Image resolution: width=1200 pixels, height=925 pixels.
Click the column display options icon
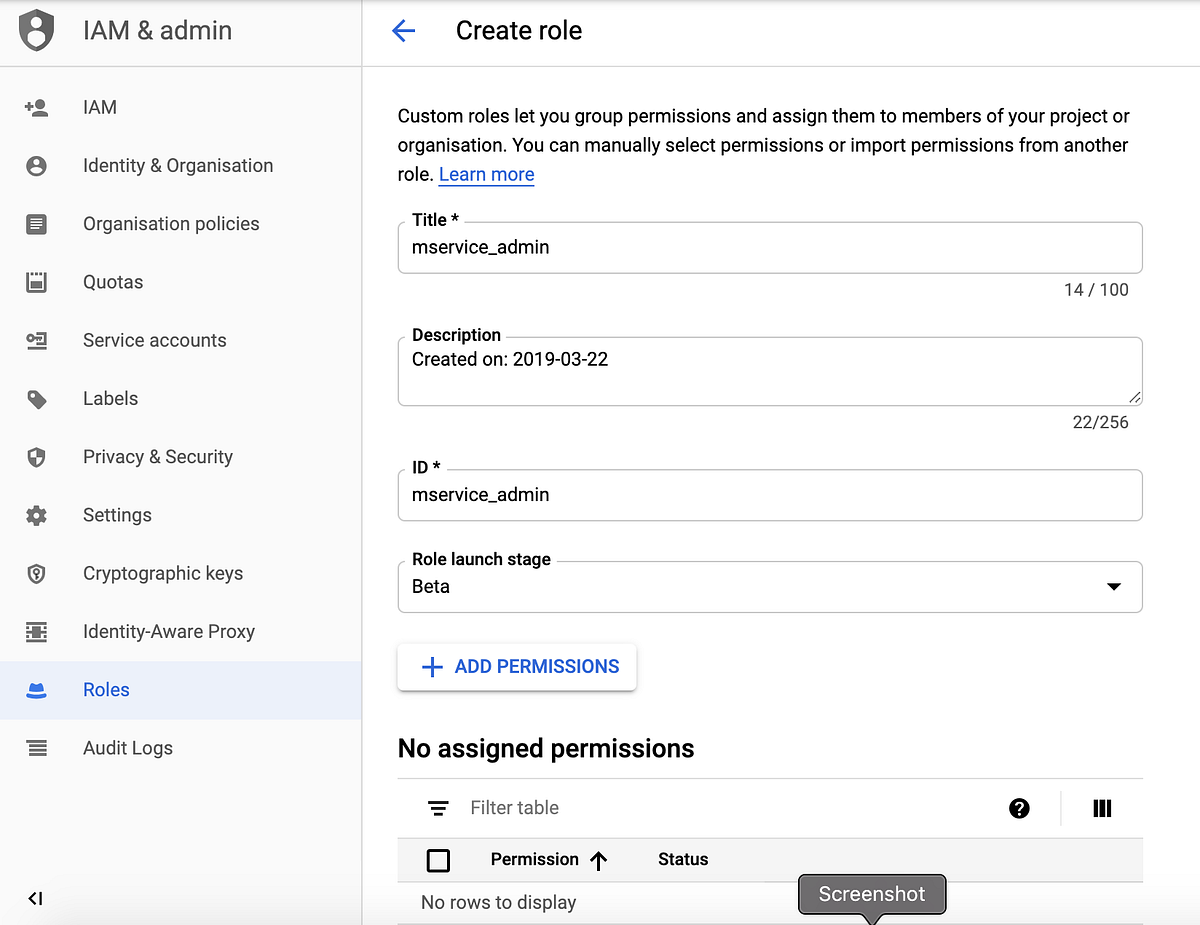(x=1101, y=808)
